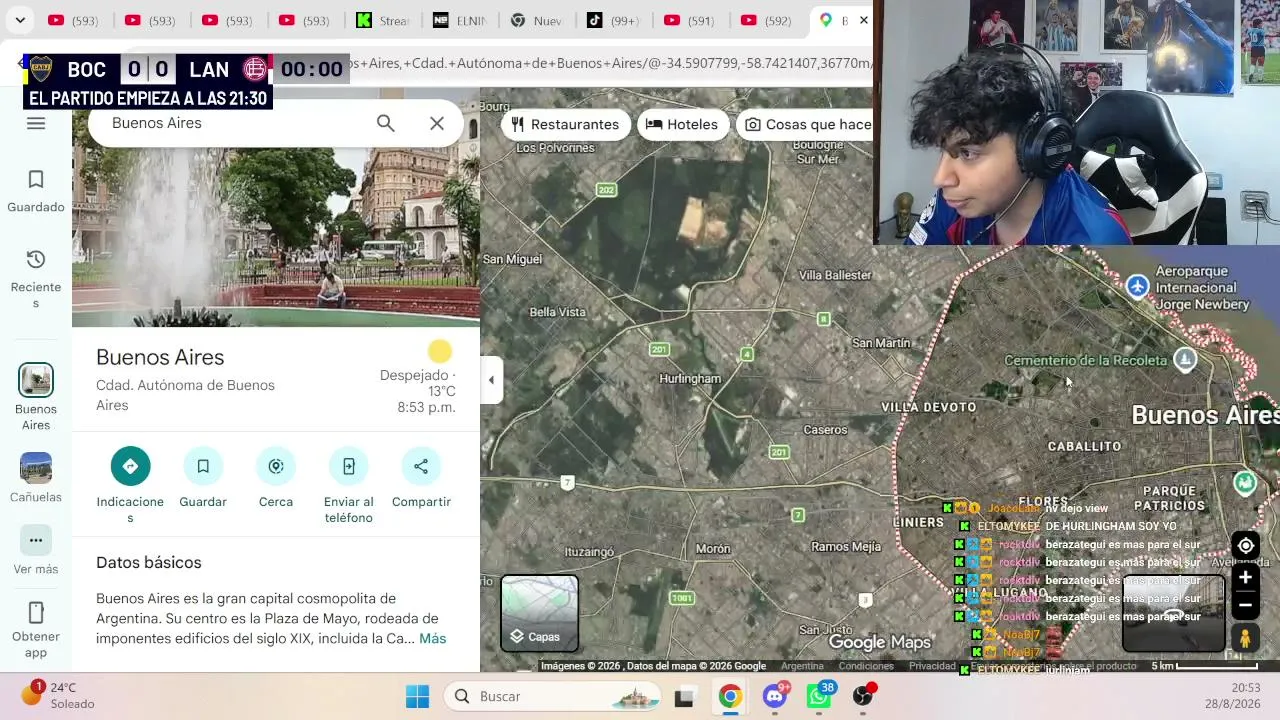Click the Ituzaingó label on the map
Screen dimensions: 1280x720
coord(589,552)
